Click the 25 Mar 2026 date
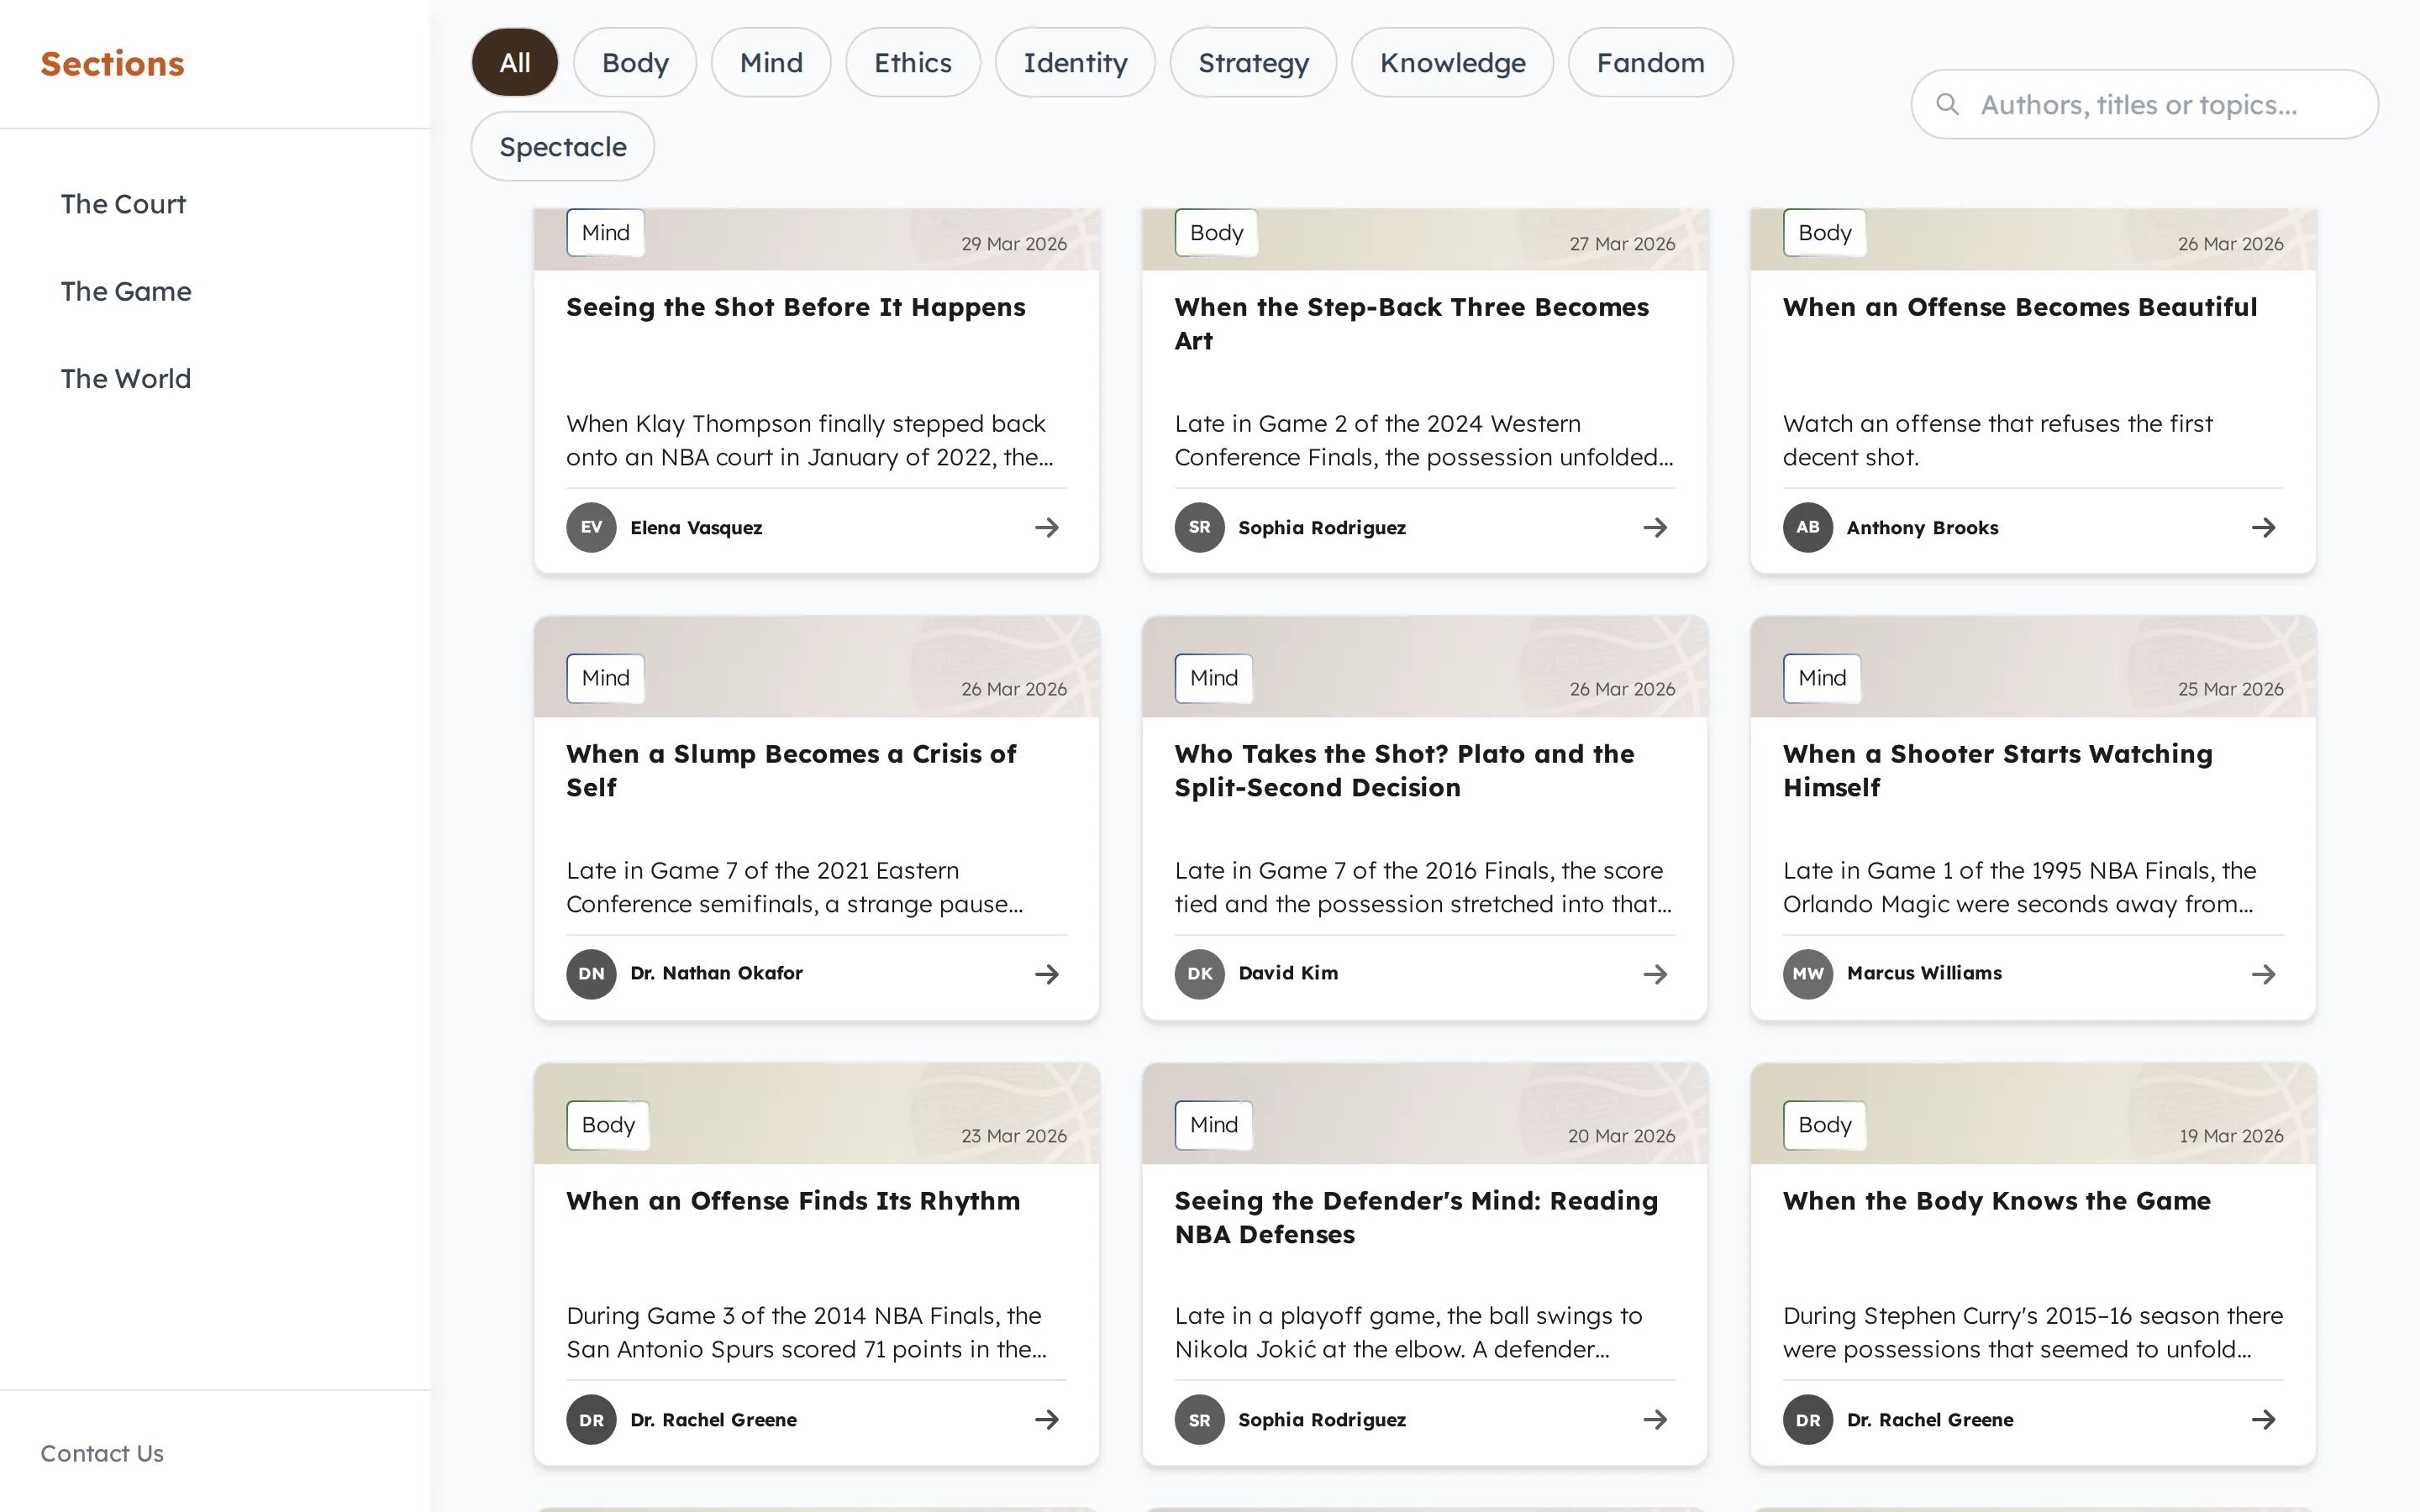The image size is (2420, 1512). tap(2230, 689)
